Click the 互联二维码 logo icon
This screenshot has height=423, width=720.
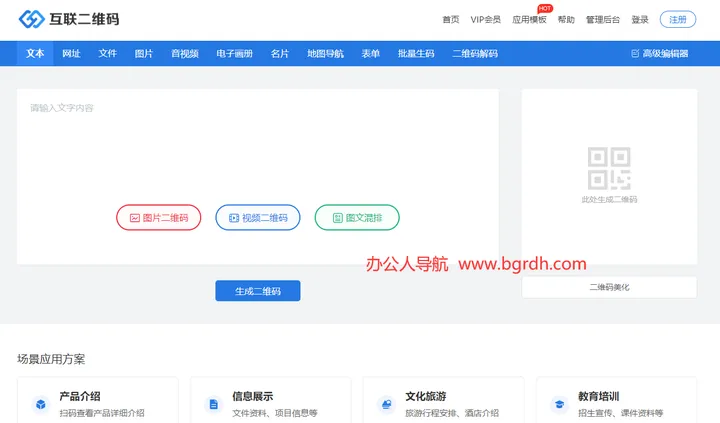(x=31, y=19)
